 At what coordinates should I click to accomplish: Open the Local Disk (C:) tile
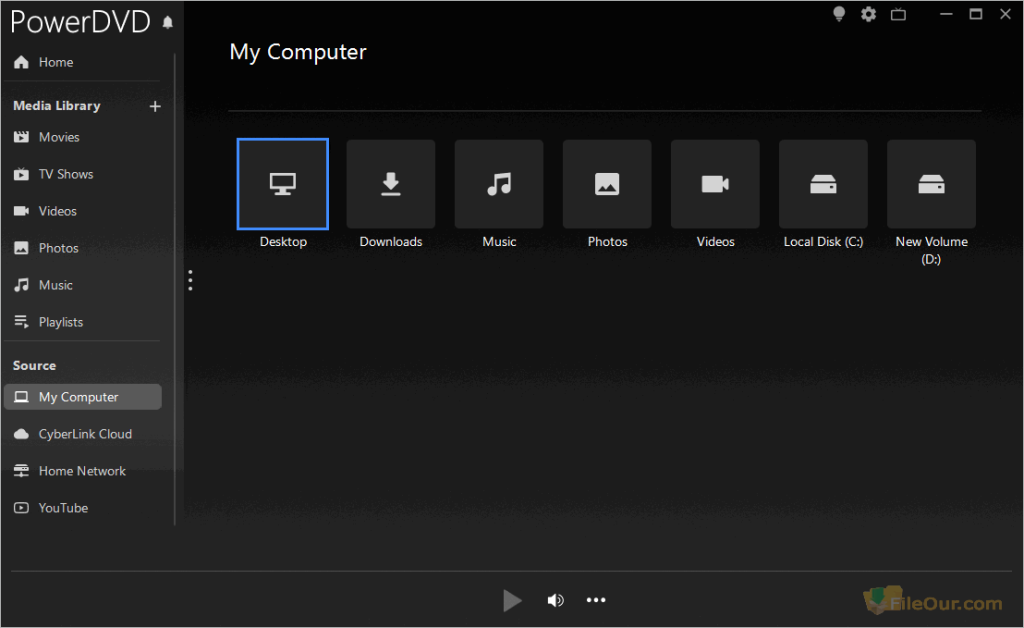point(823,184)
